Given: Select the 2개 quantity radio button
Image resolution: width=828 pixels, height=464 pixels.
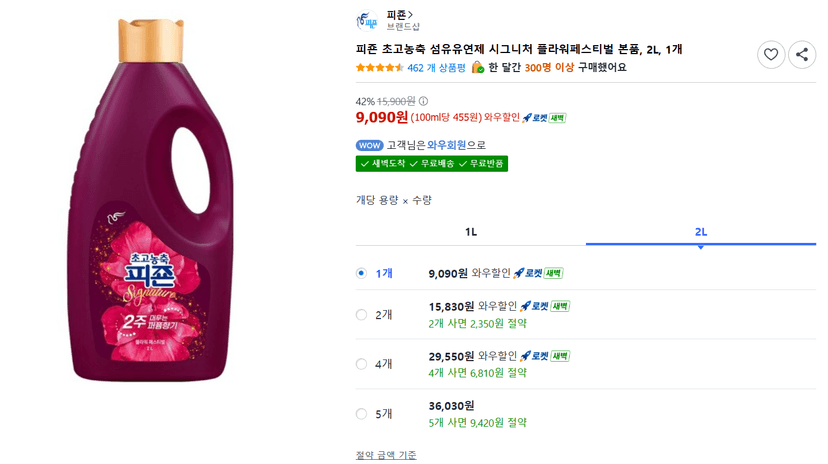Looking at the screenshot, I should (361, 315).
